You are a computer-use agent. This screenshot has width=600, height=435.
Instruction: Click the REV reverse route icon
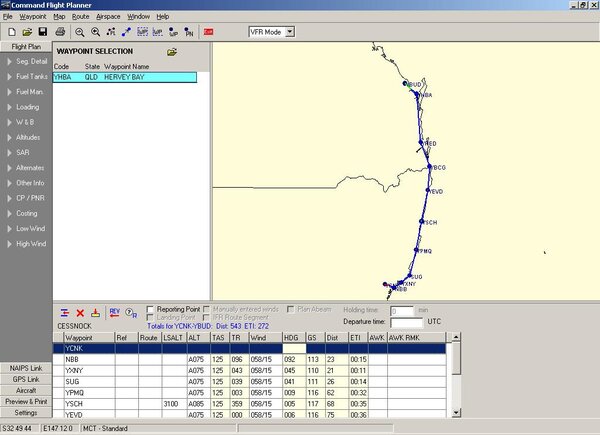[114, 312]
